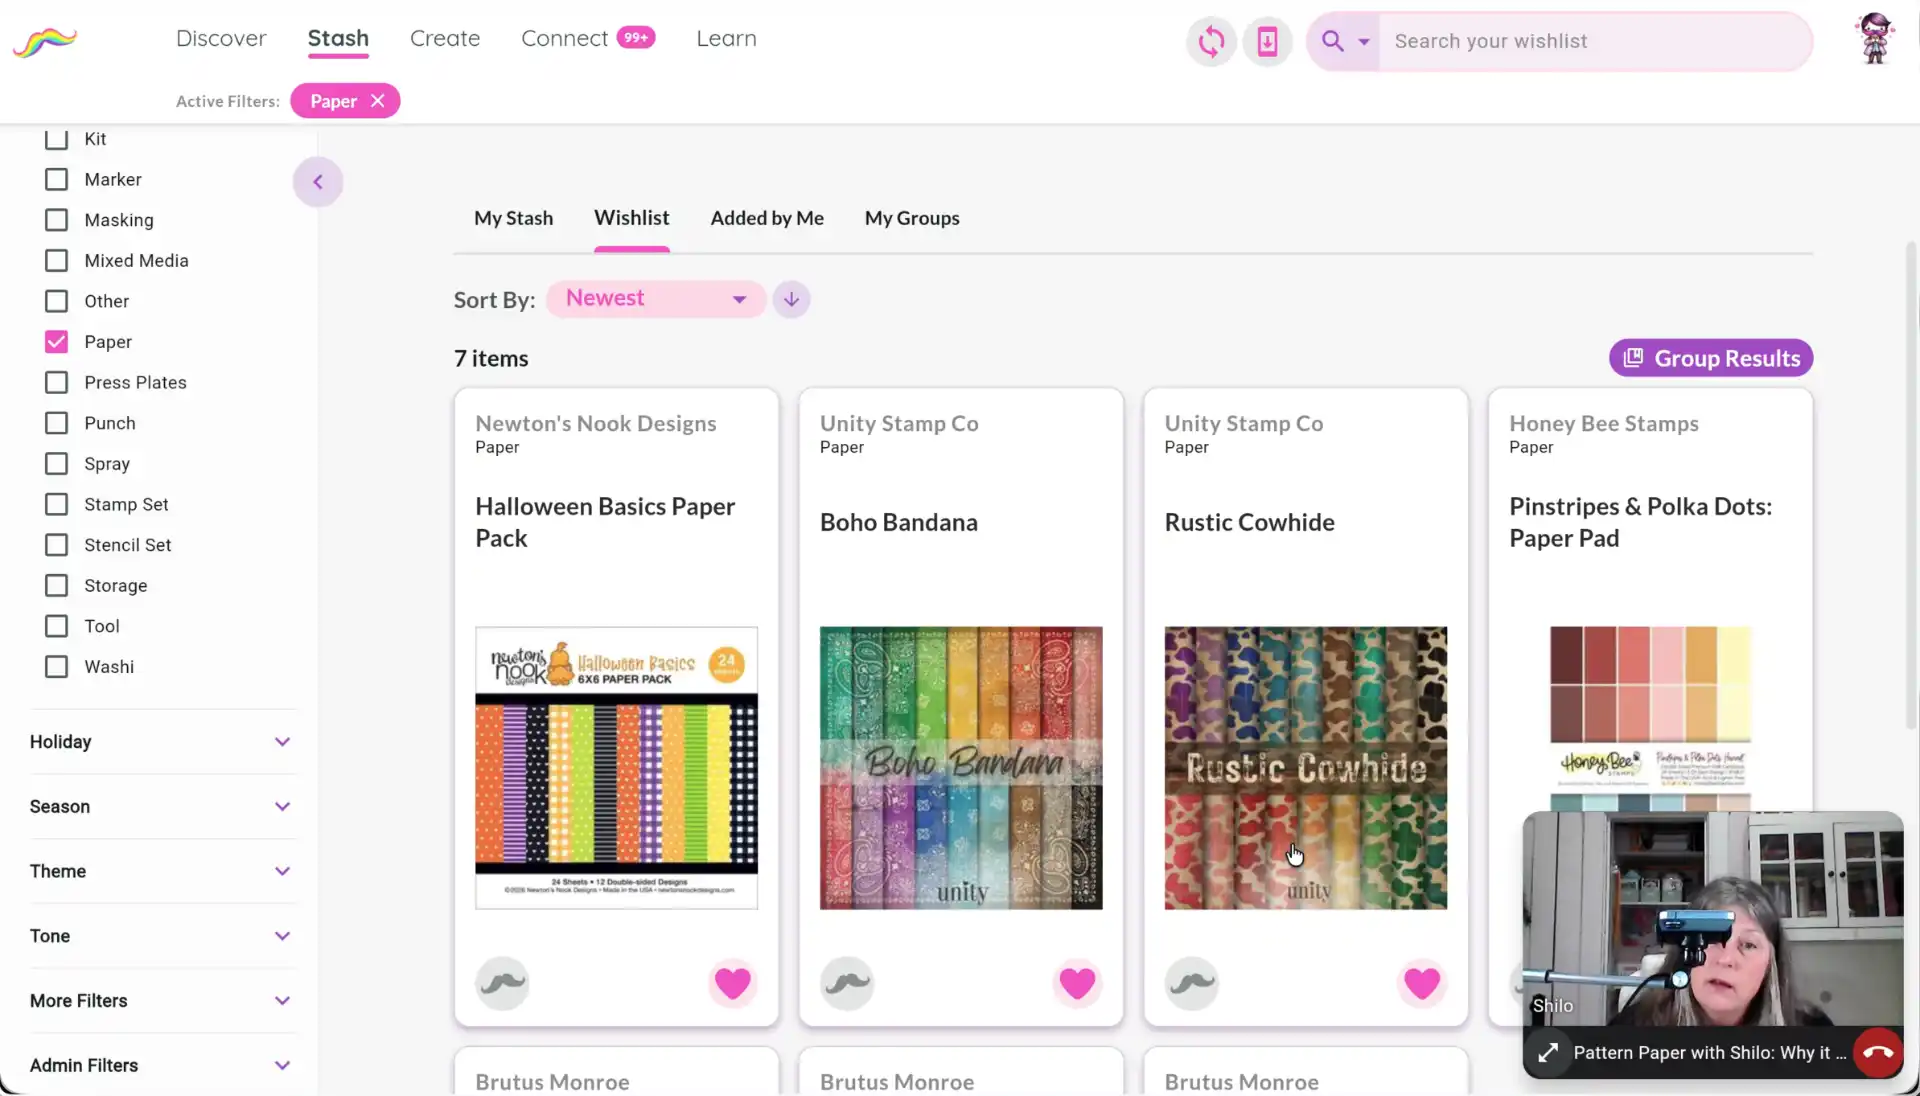Collapse the filter sidebar with arrow button
The width and height of the screenshot is (1920, 1096).
318,182
